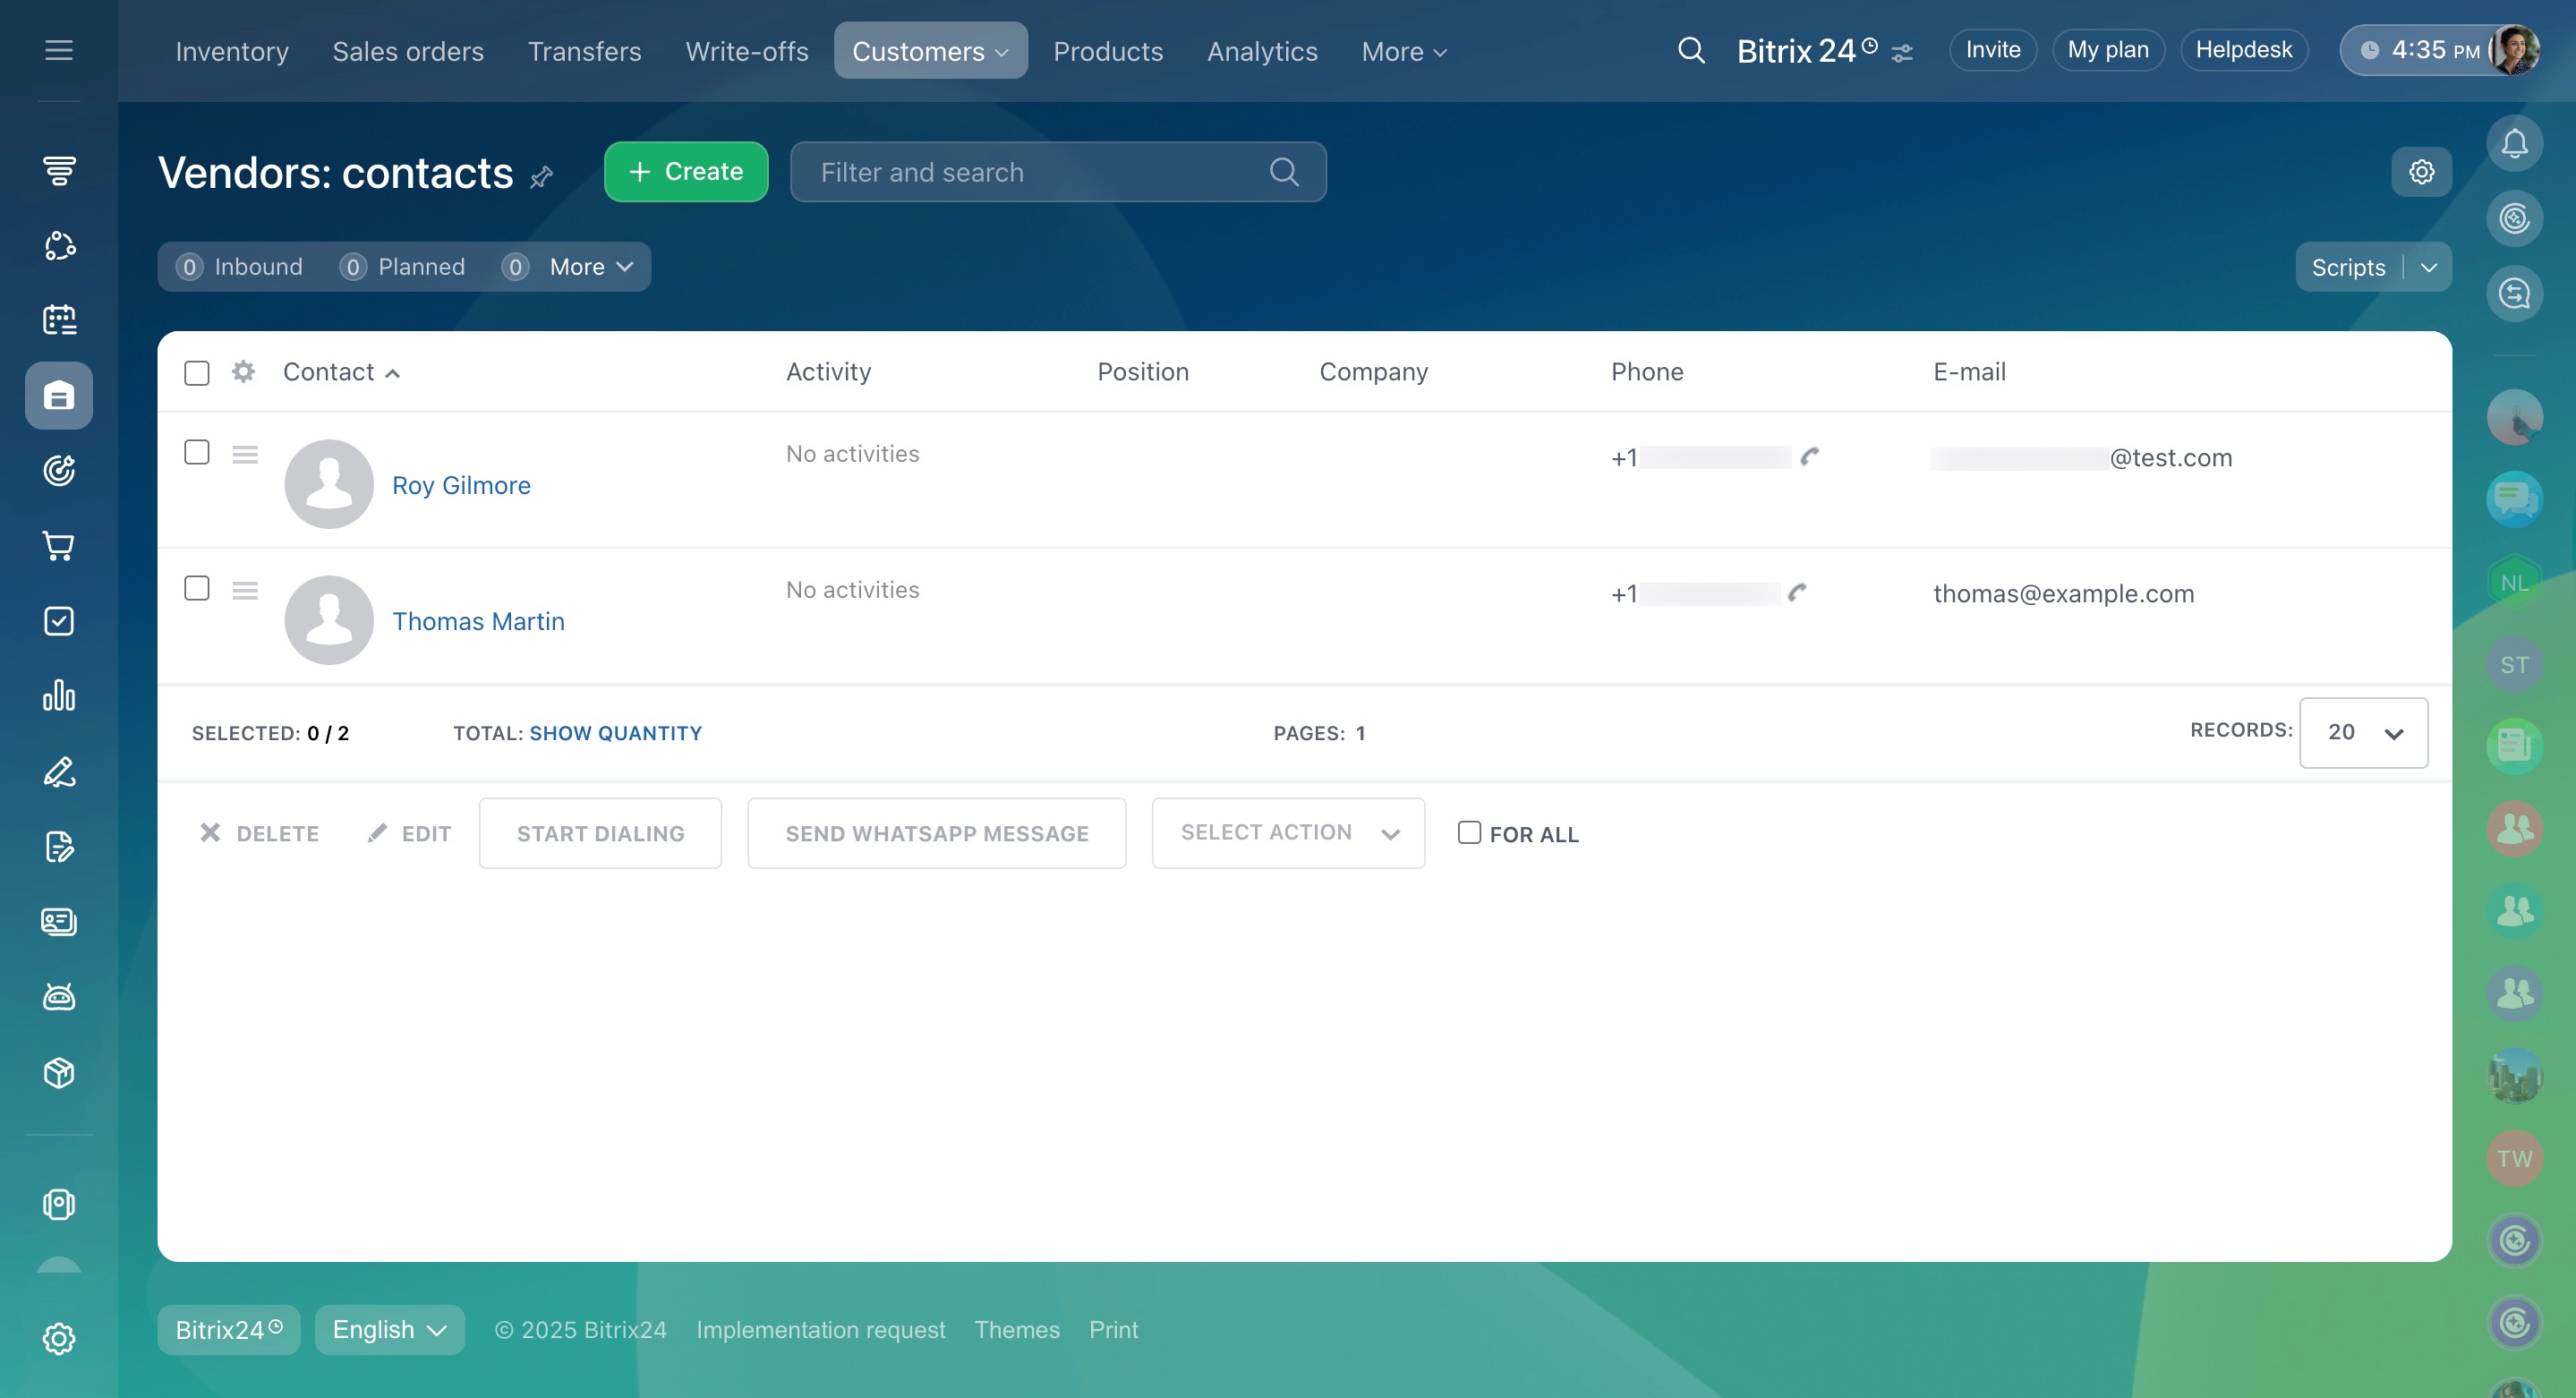Click the top search magnifier icon
The height and width of the screenshot is (1398, 2576).
point(1690,50)
